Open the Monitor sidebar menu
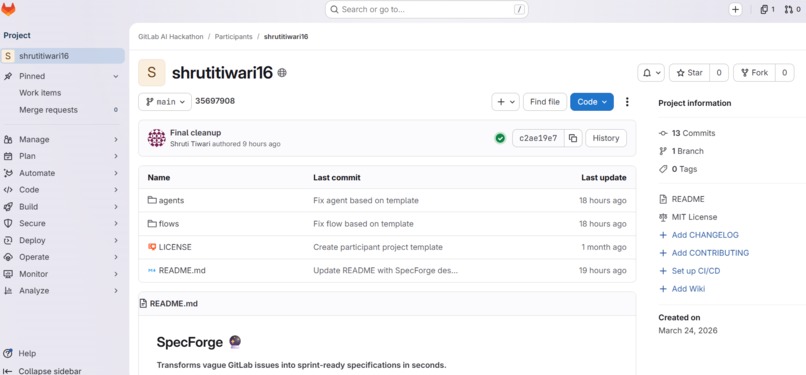Viewport: 806px width, 375px height. click(63, 274)
